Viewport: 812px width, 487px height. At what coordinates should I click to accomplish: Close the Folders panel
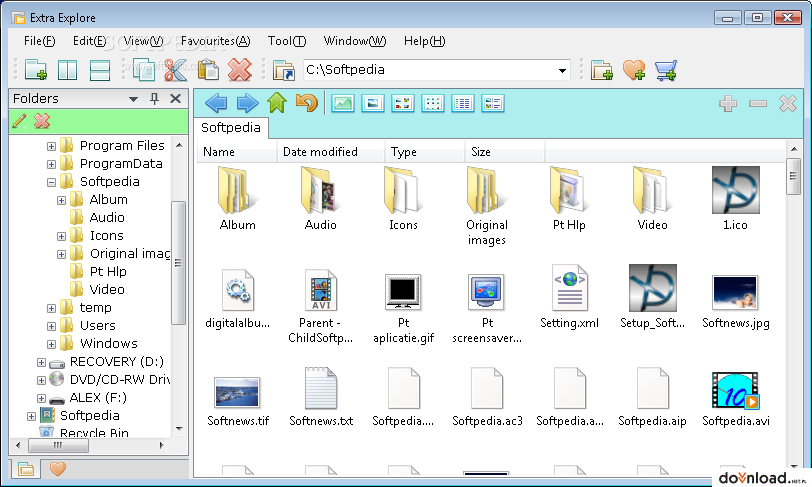(x=176, y=98)
